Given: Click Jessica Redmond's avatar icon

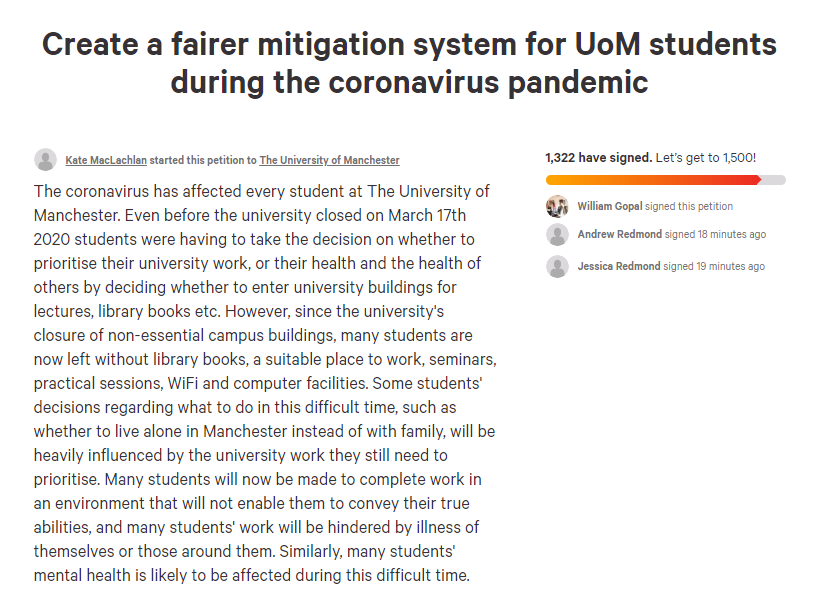Looking at the screenshot, I should (557, 266).
